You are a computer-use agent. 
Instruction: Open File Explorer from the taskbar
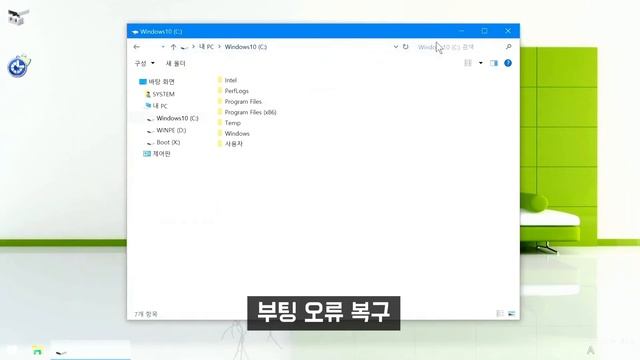click(38, 350)
